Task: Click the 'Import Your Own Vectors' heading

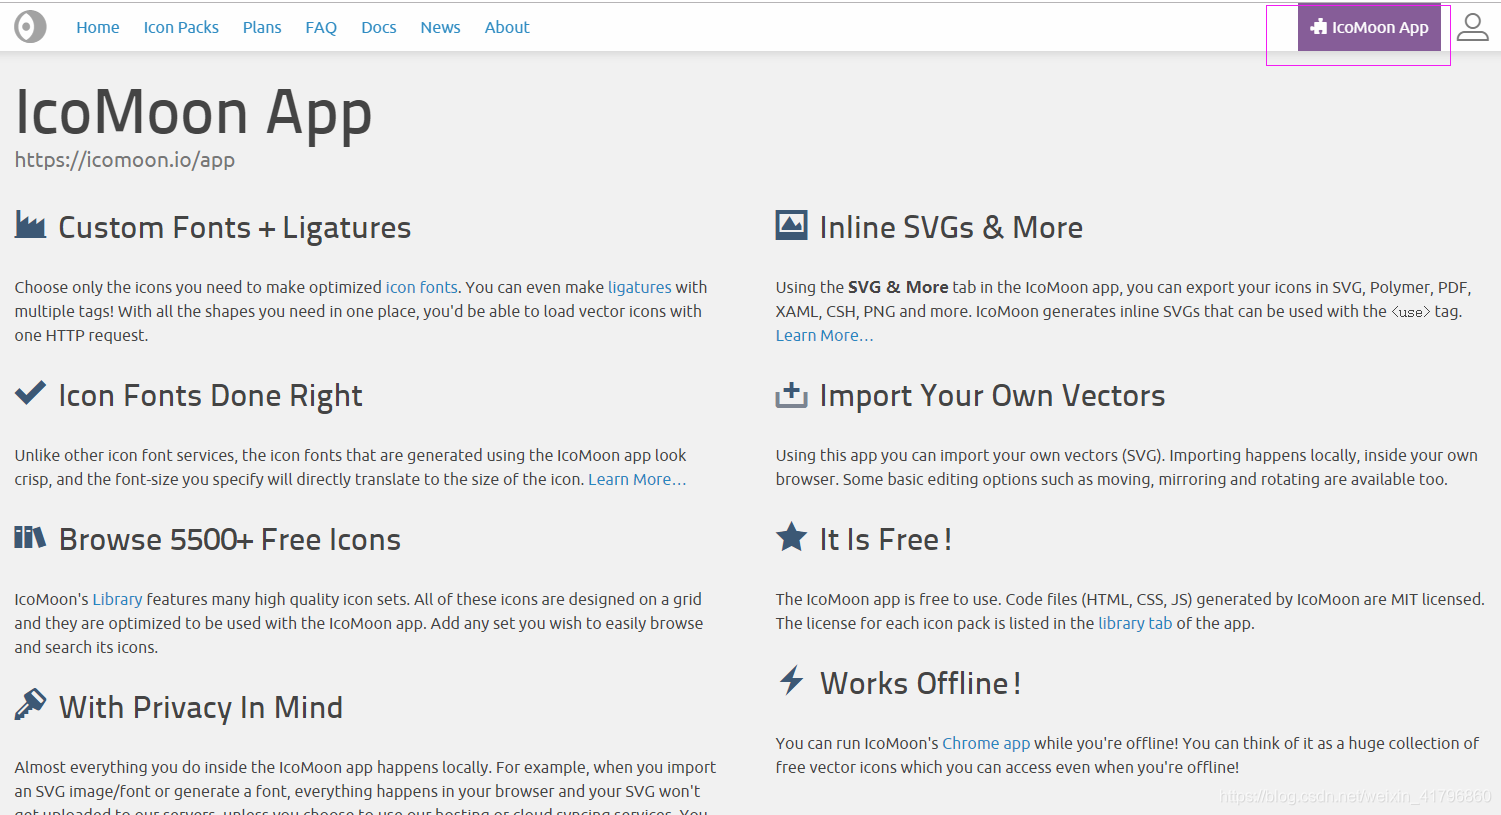Action: point(992,395)
